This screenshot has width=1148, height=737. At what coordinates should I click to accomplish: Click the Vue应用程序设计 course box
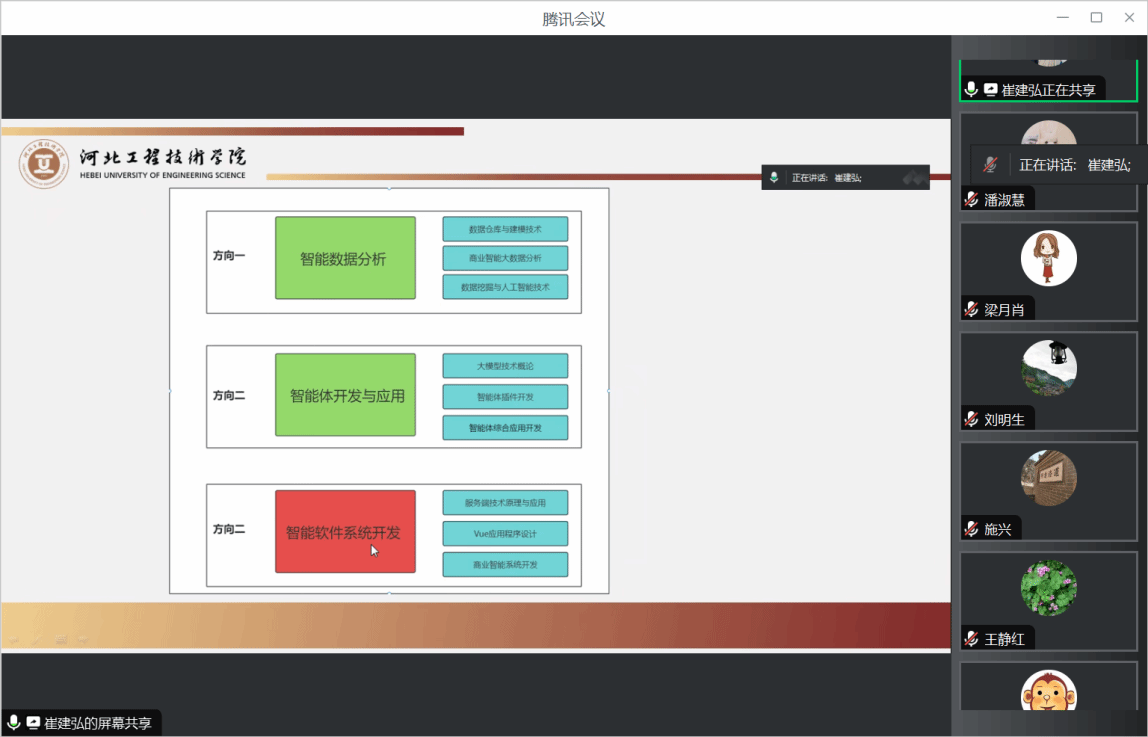coord(505,534)
